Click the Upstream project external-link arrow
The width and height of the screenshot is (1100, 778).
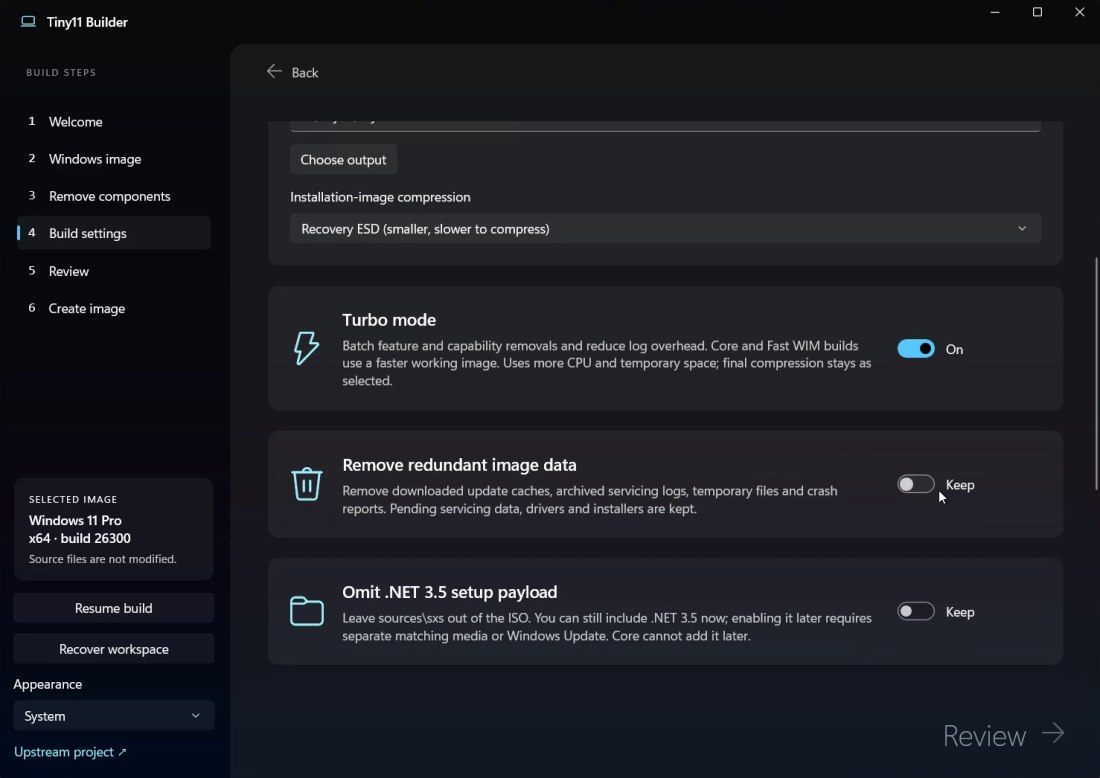tap(122, 752)
